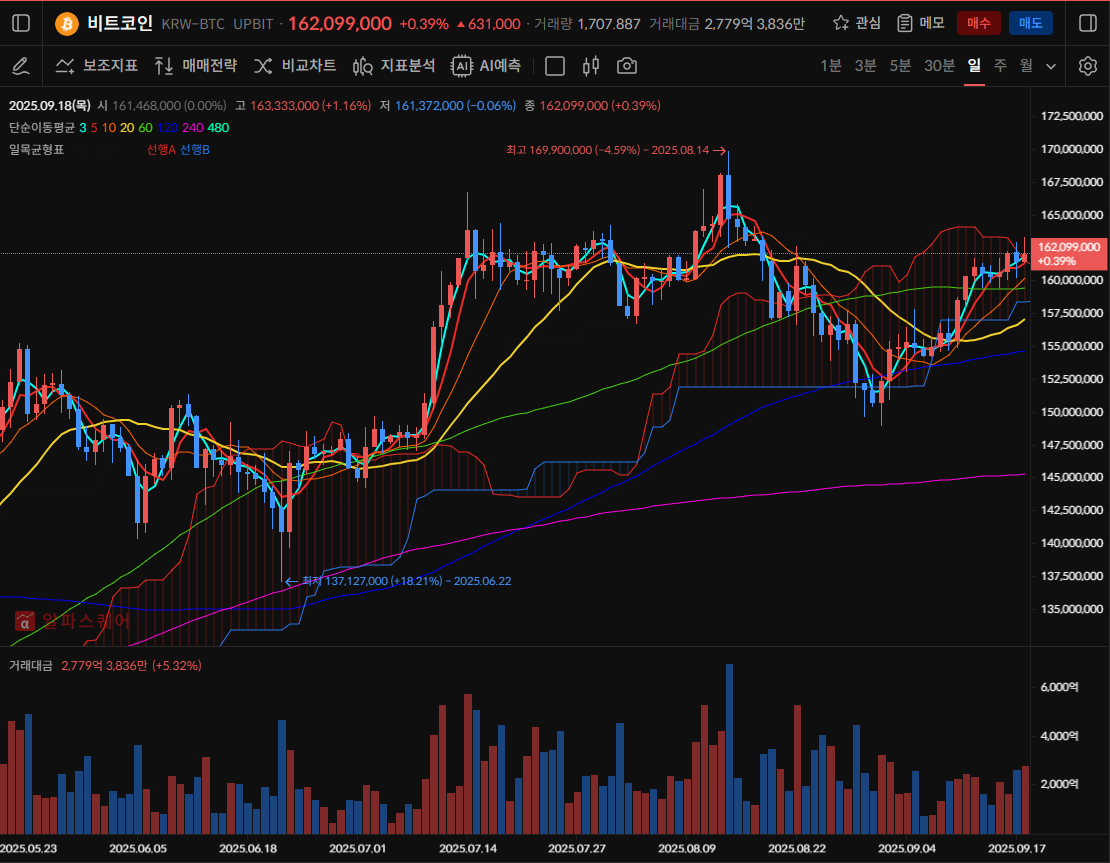The width and height of the screenshot is (1110, 863).
Task: Click the KRW-BTC ticker text
Action: (193, 24)
